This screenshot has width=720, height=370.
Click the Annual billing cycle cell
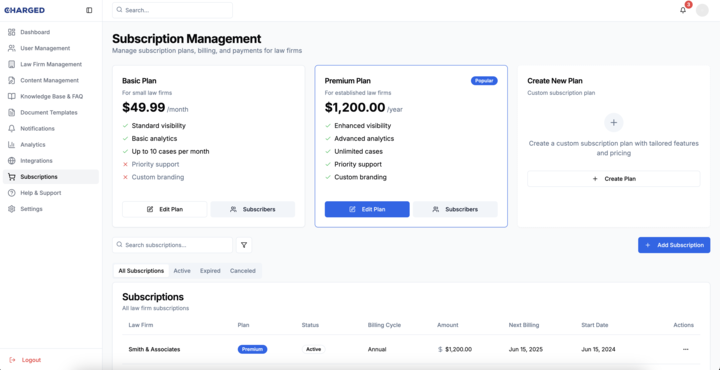377,349
